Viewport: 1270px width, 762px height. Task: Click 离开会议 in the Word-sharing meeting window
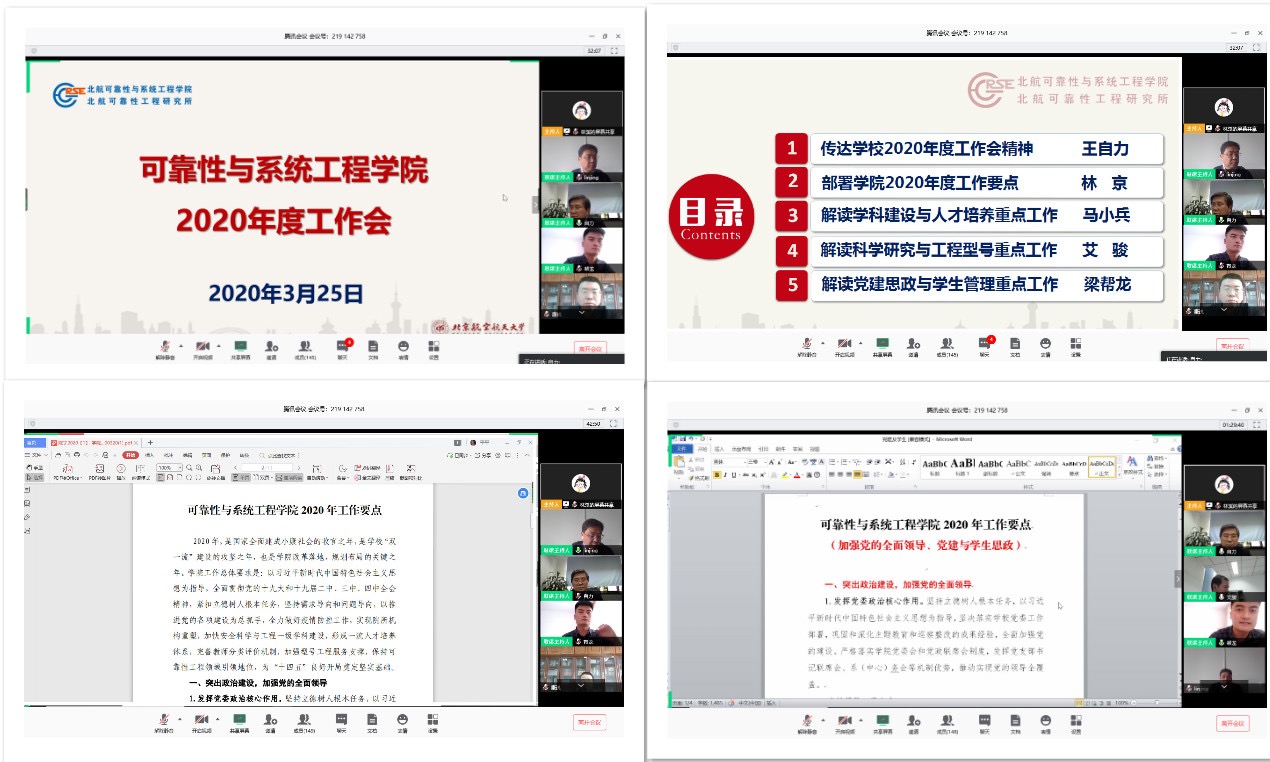coord(1232,723)
